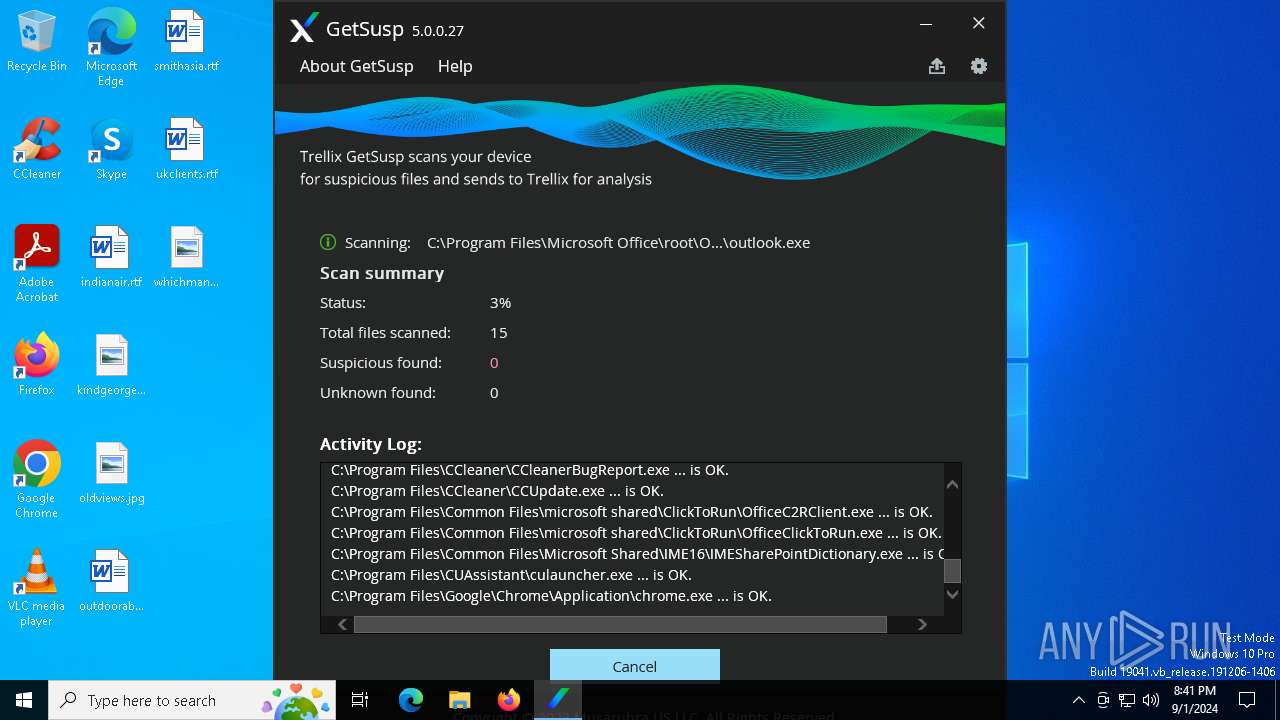Select the Adobe Acrobat desktop shortcut
The height and width of the screenshot is (720, 1280).
click(x=37, y=264)
